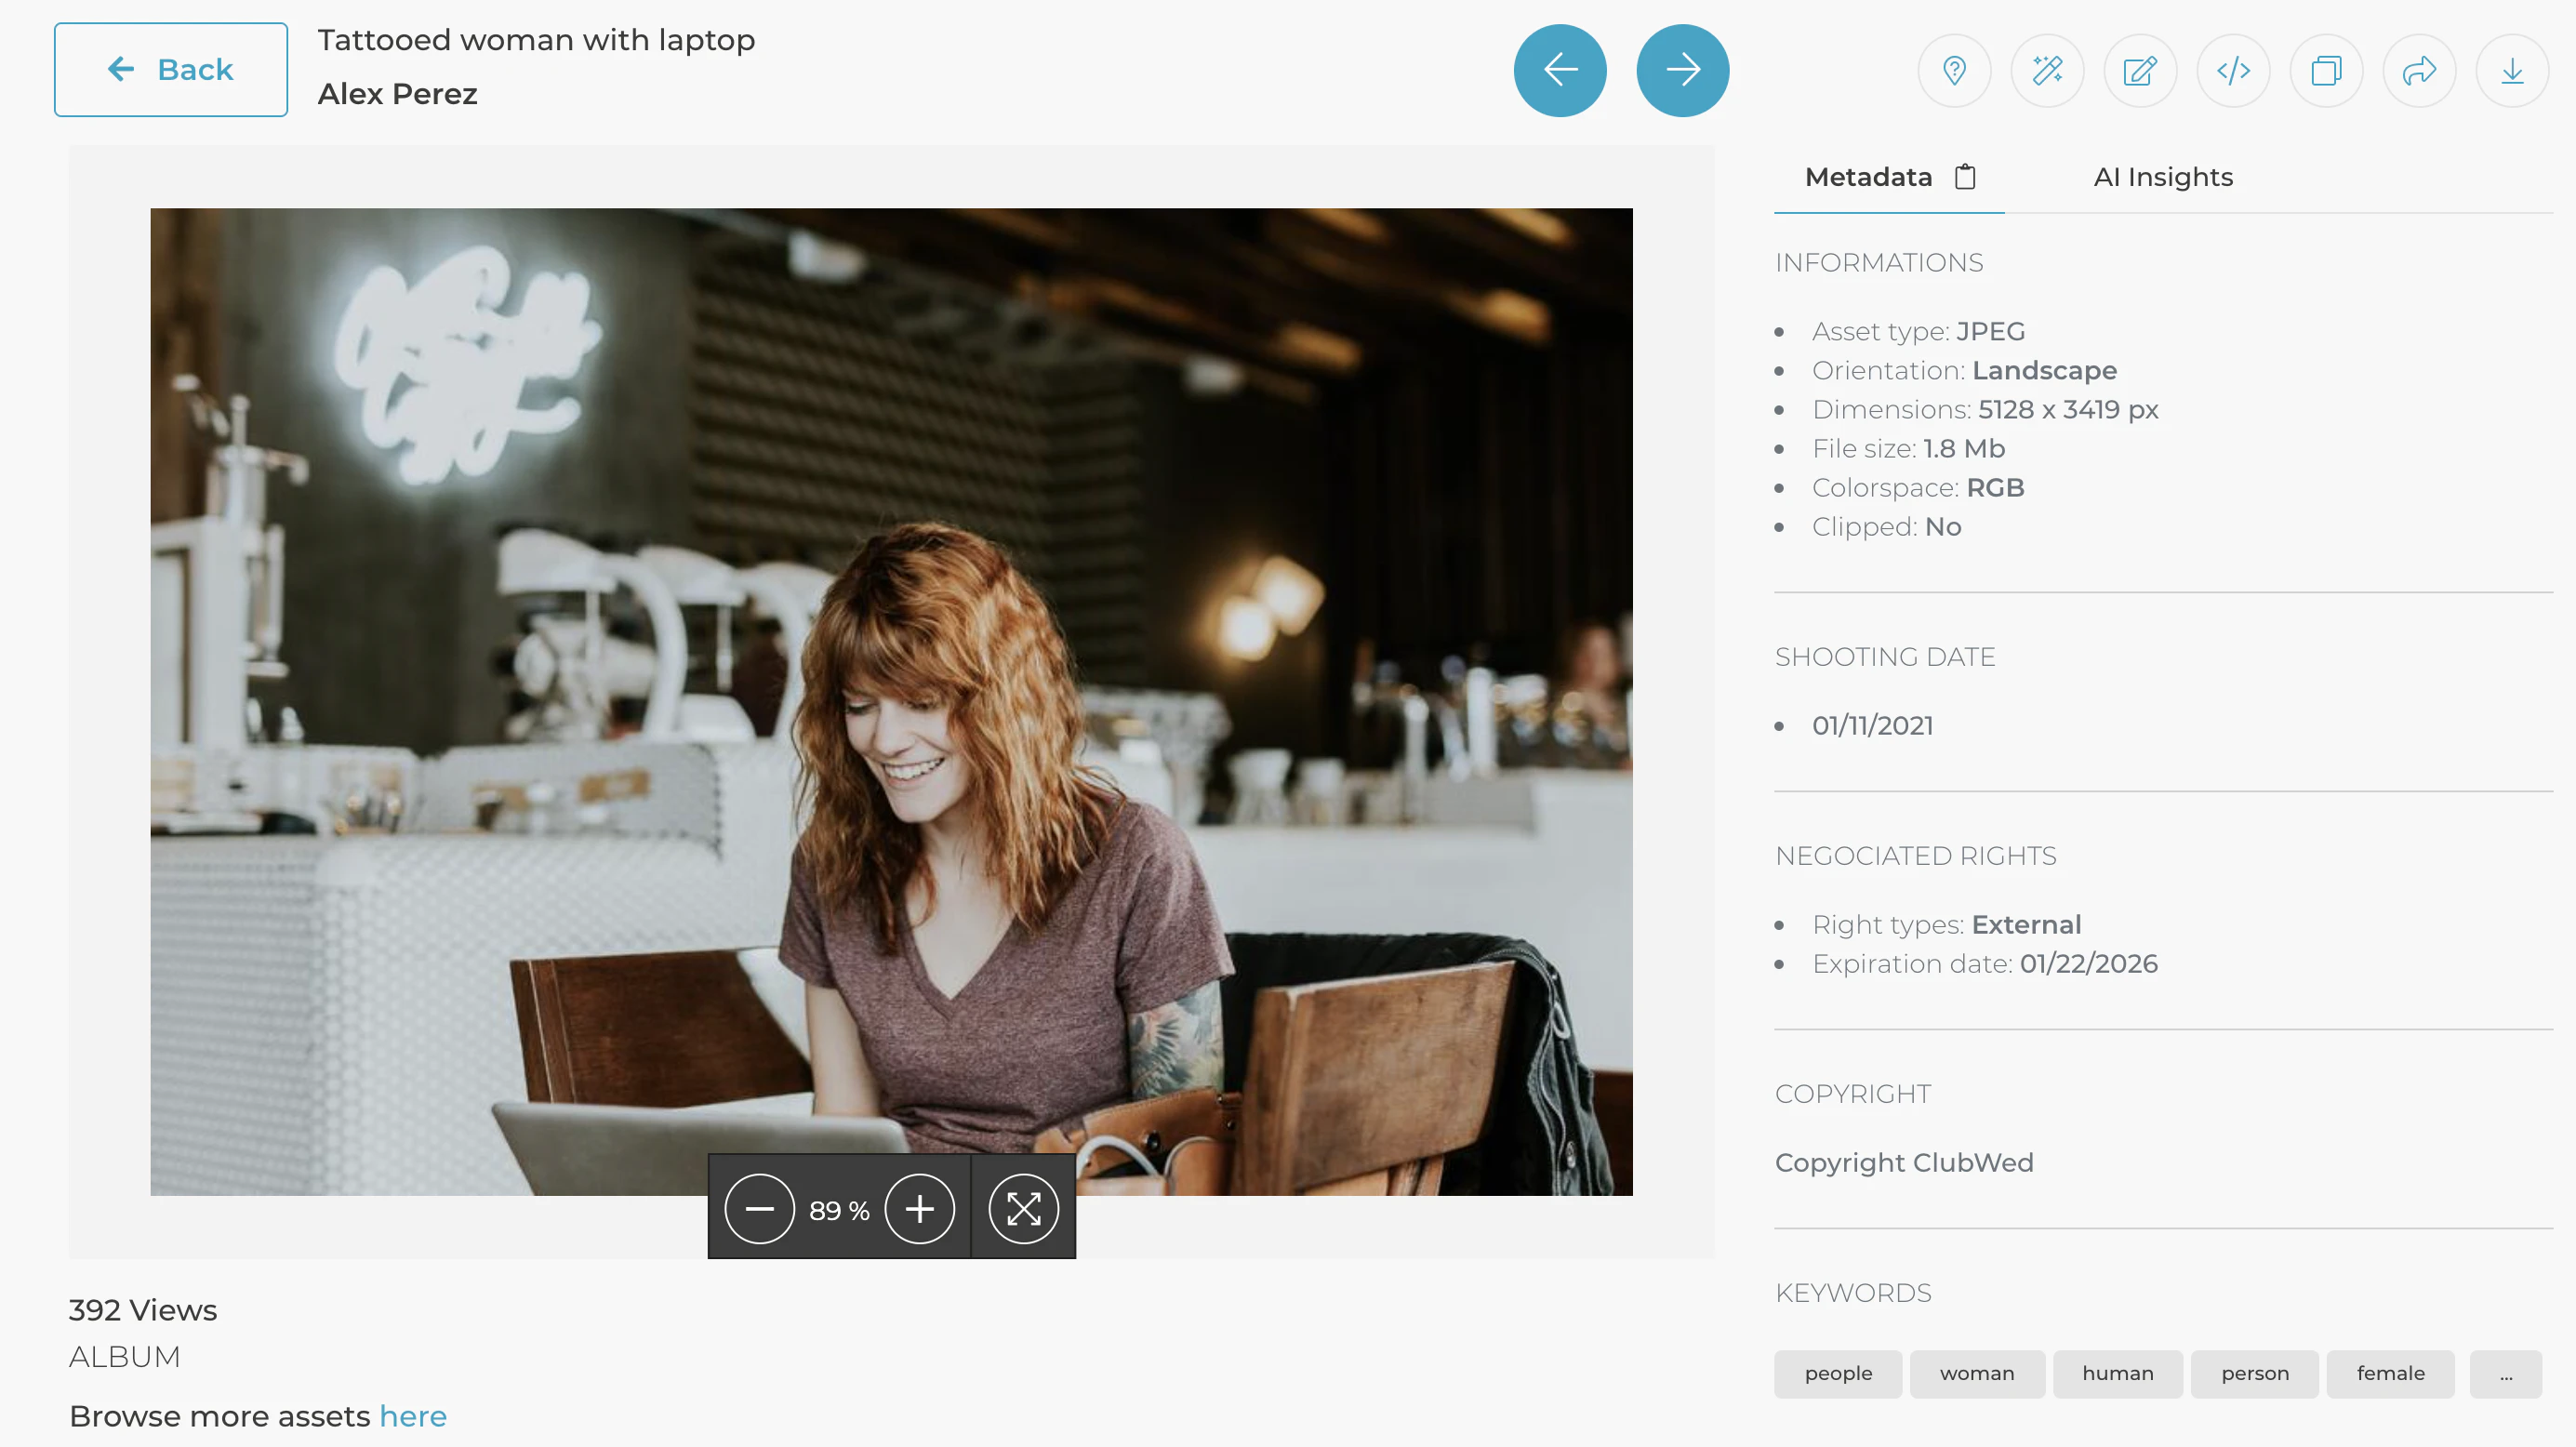Go Back to the asset list
This screenshot has width=2576, height=1447.
click(170, 69)
